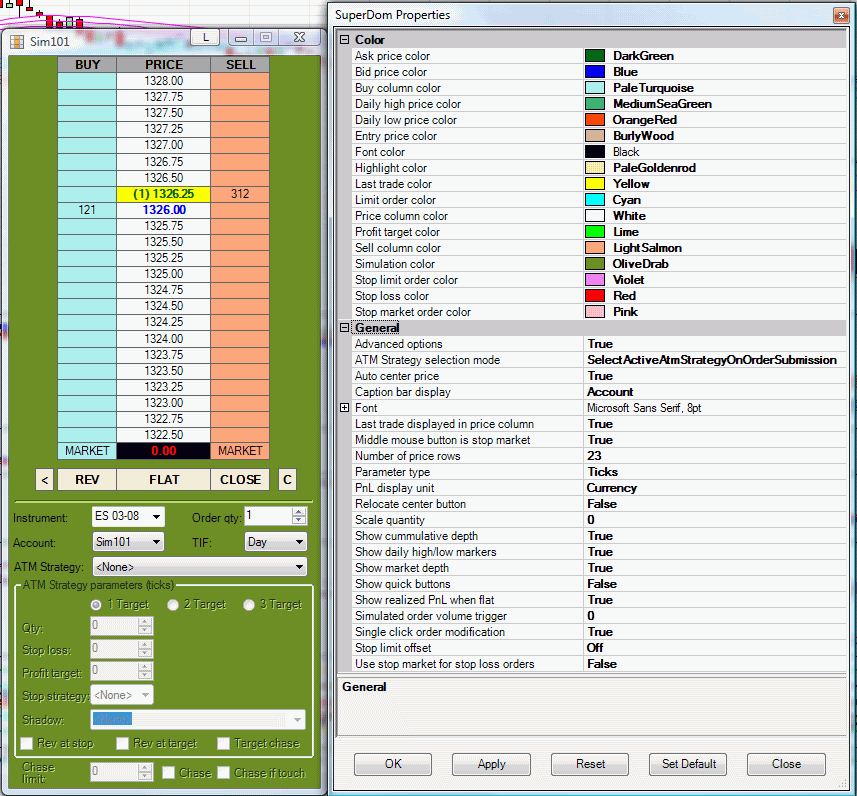Tick the Chase if touch checkbox
Viewport: 857px width, 796px height.
point(223,772)
